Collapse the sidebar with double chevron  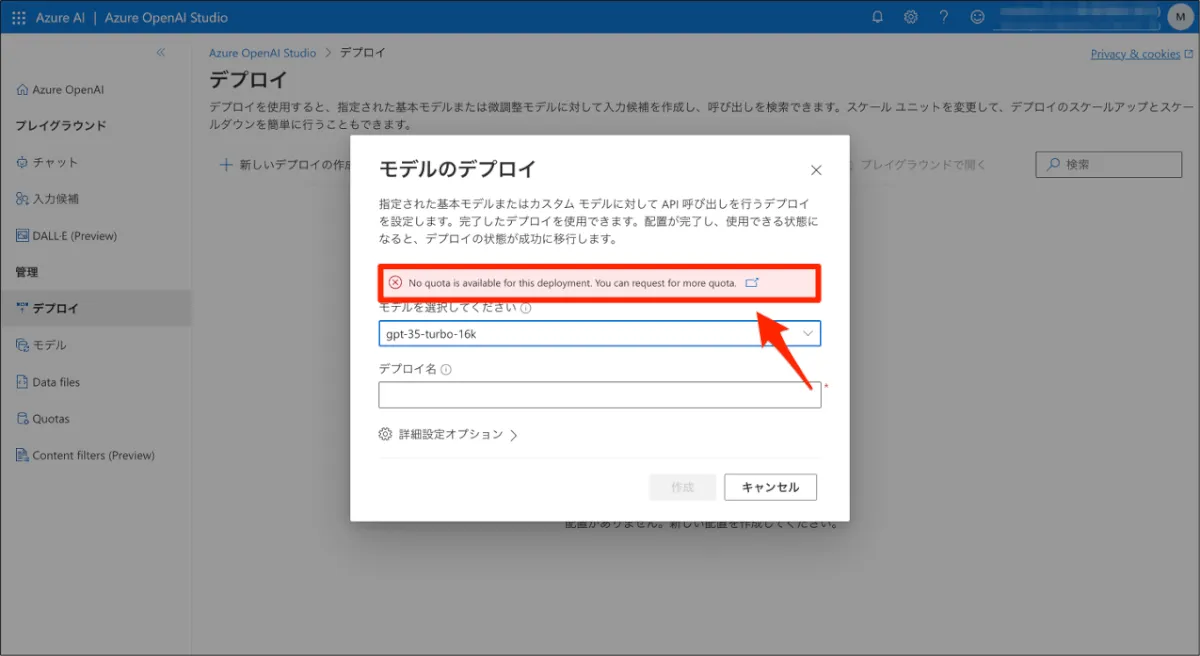click(x=161, y=52)
